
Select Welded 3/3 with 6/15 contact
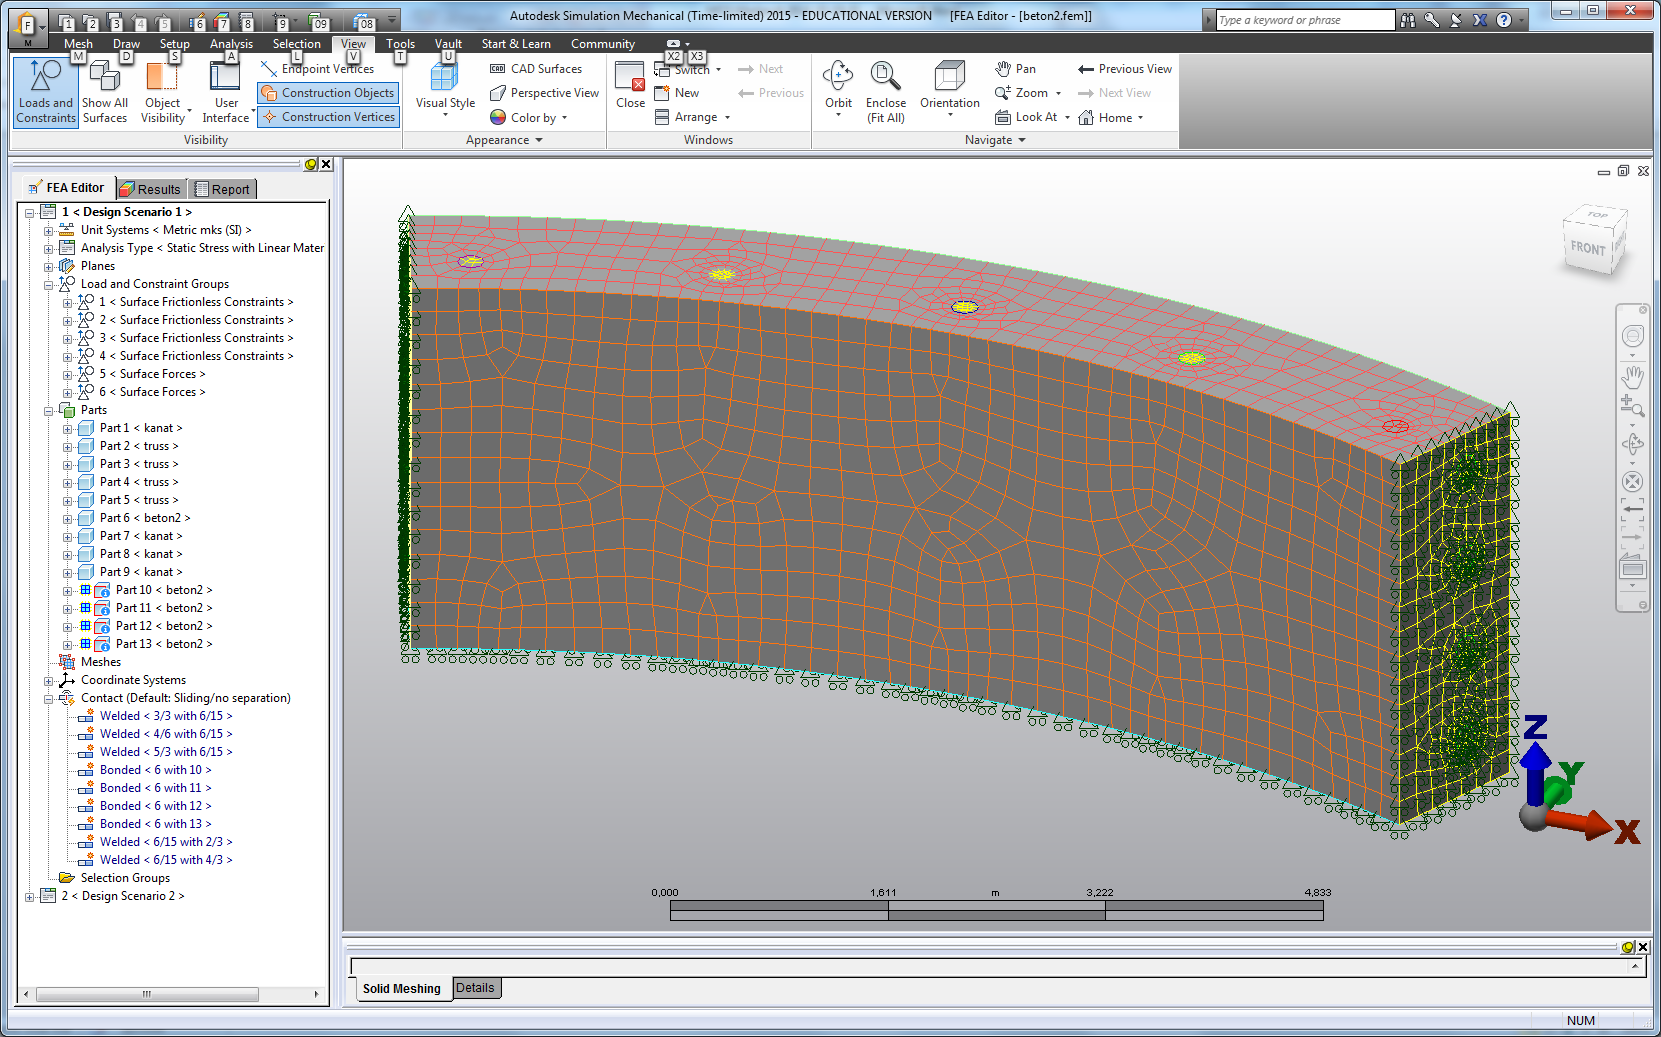[165, 716]
